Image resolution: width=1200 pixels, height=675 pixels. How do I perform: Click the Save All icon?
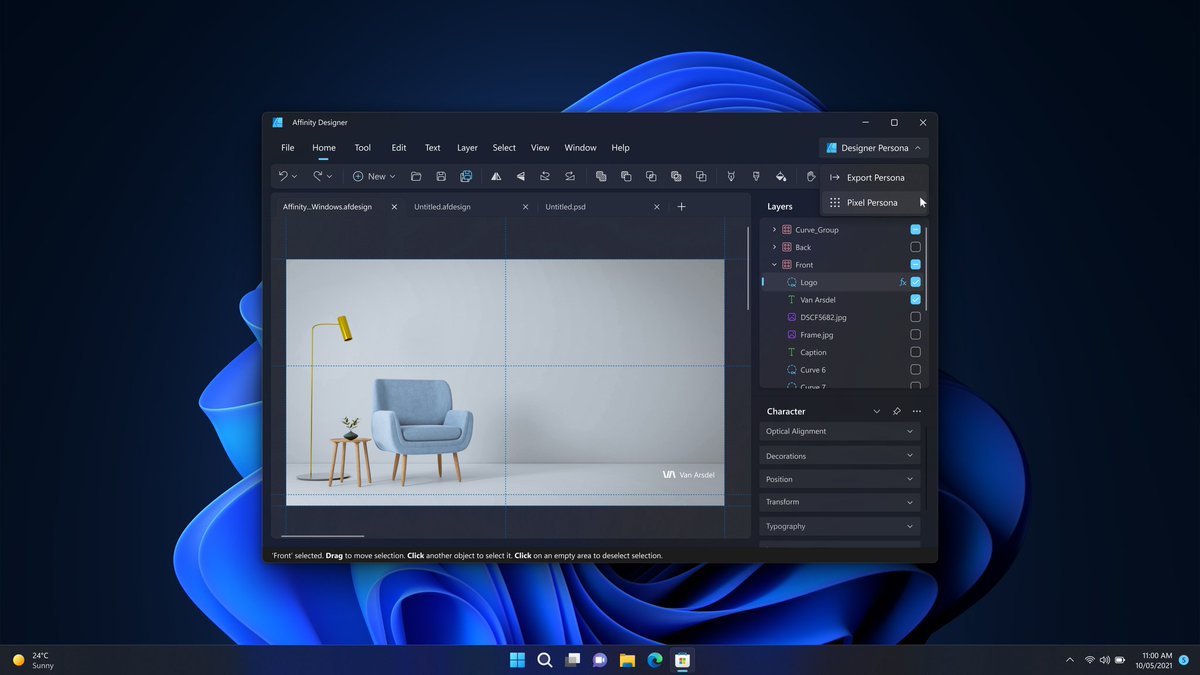pyautogui.click(x=466, y=176)
